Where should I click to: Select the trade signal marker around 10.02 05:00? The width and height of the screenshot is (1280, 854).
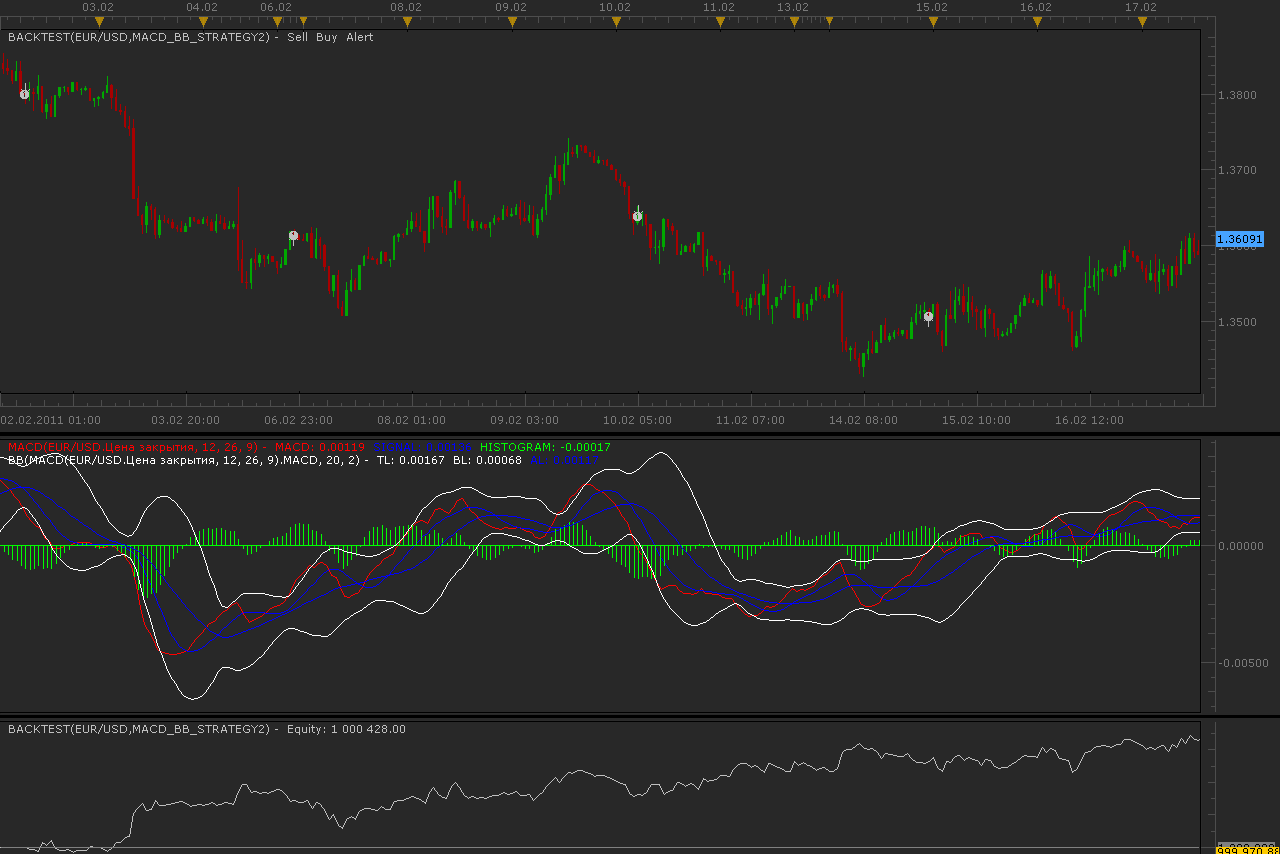[637, 216]
